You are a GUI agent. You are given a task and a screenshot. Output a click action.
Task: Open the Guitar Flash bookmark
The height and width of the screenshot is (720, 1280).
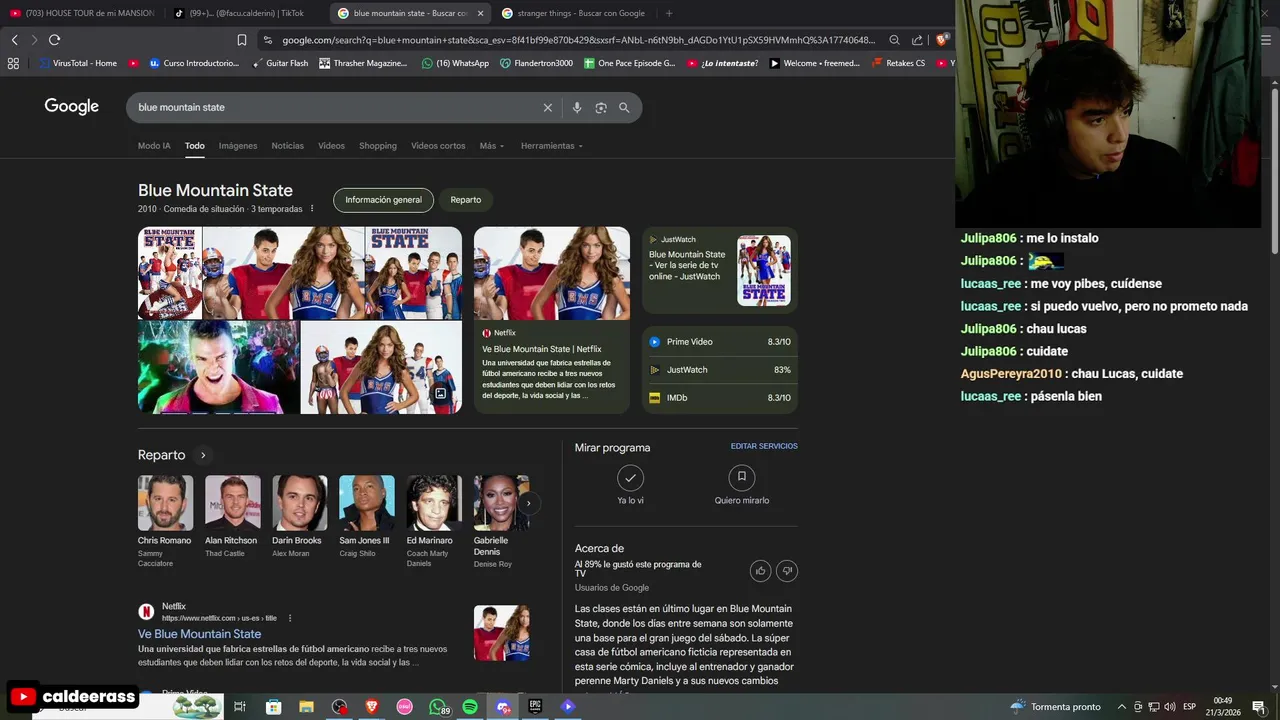click(x=280, y=63)
